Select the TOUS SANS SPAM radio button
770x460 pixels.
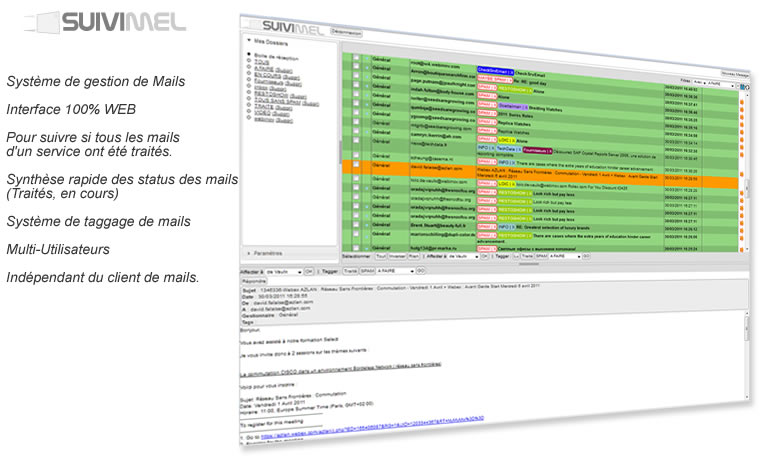tap(249, 100)
